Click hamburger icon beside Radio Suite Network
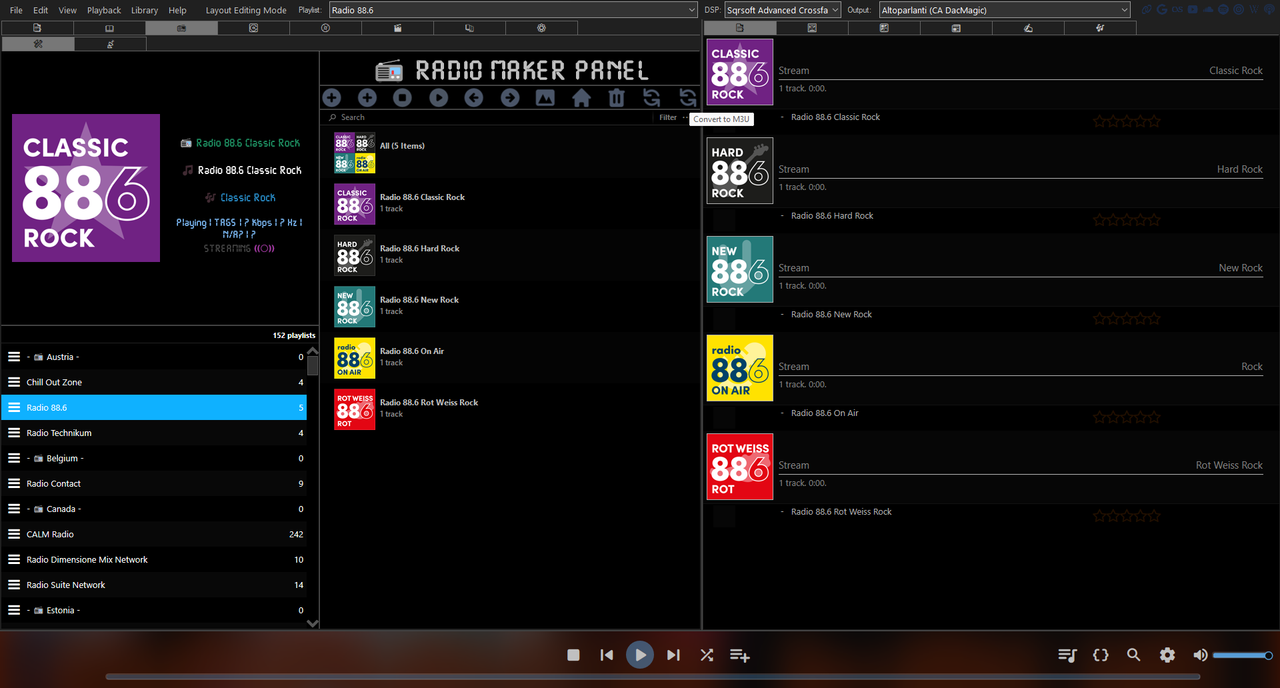The height and width of the screenshot is (688, 1280). pos(14,585)
